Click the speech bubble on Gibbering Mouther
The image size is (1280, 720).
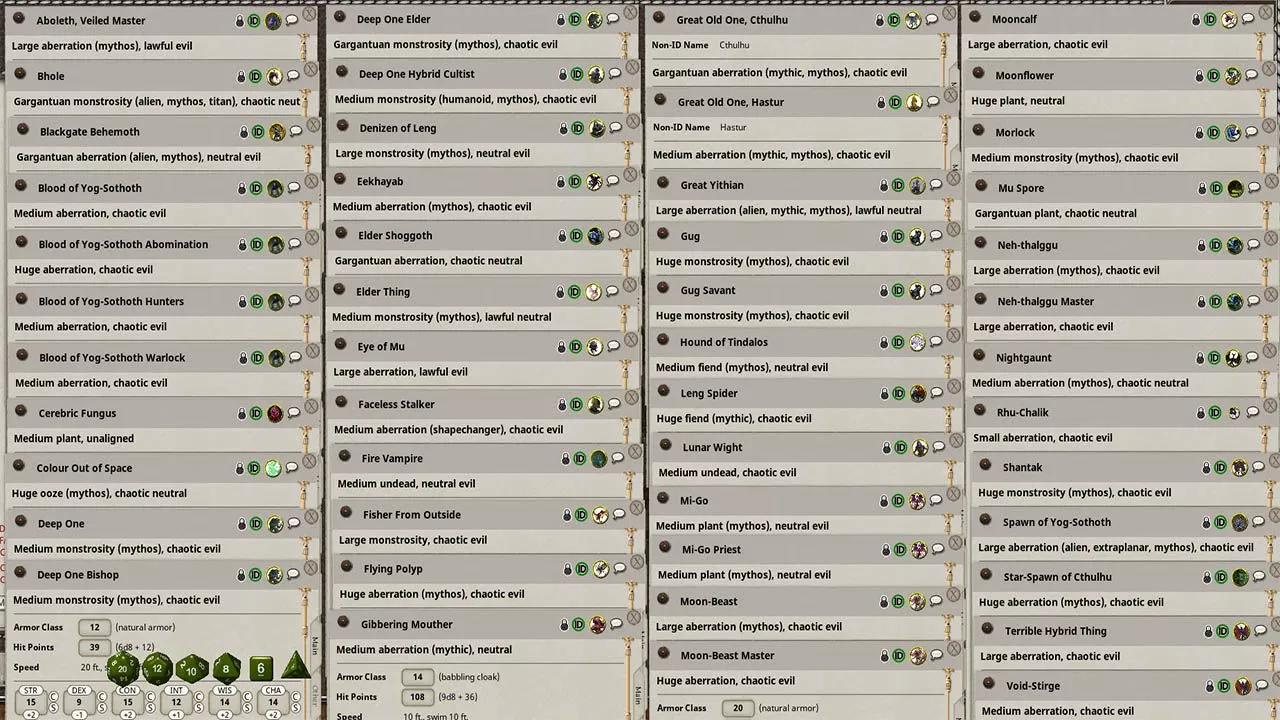click(618, 625)
